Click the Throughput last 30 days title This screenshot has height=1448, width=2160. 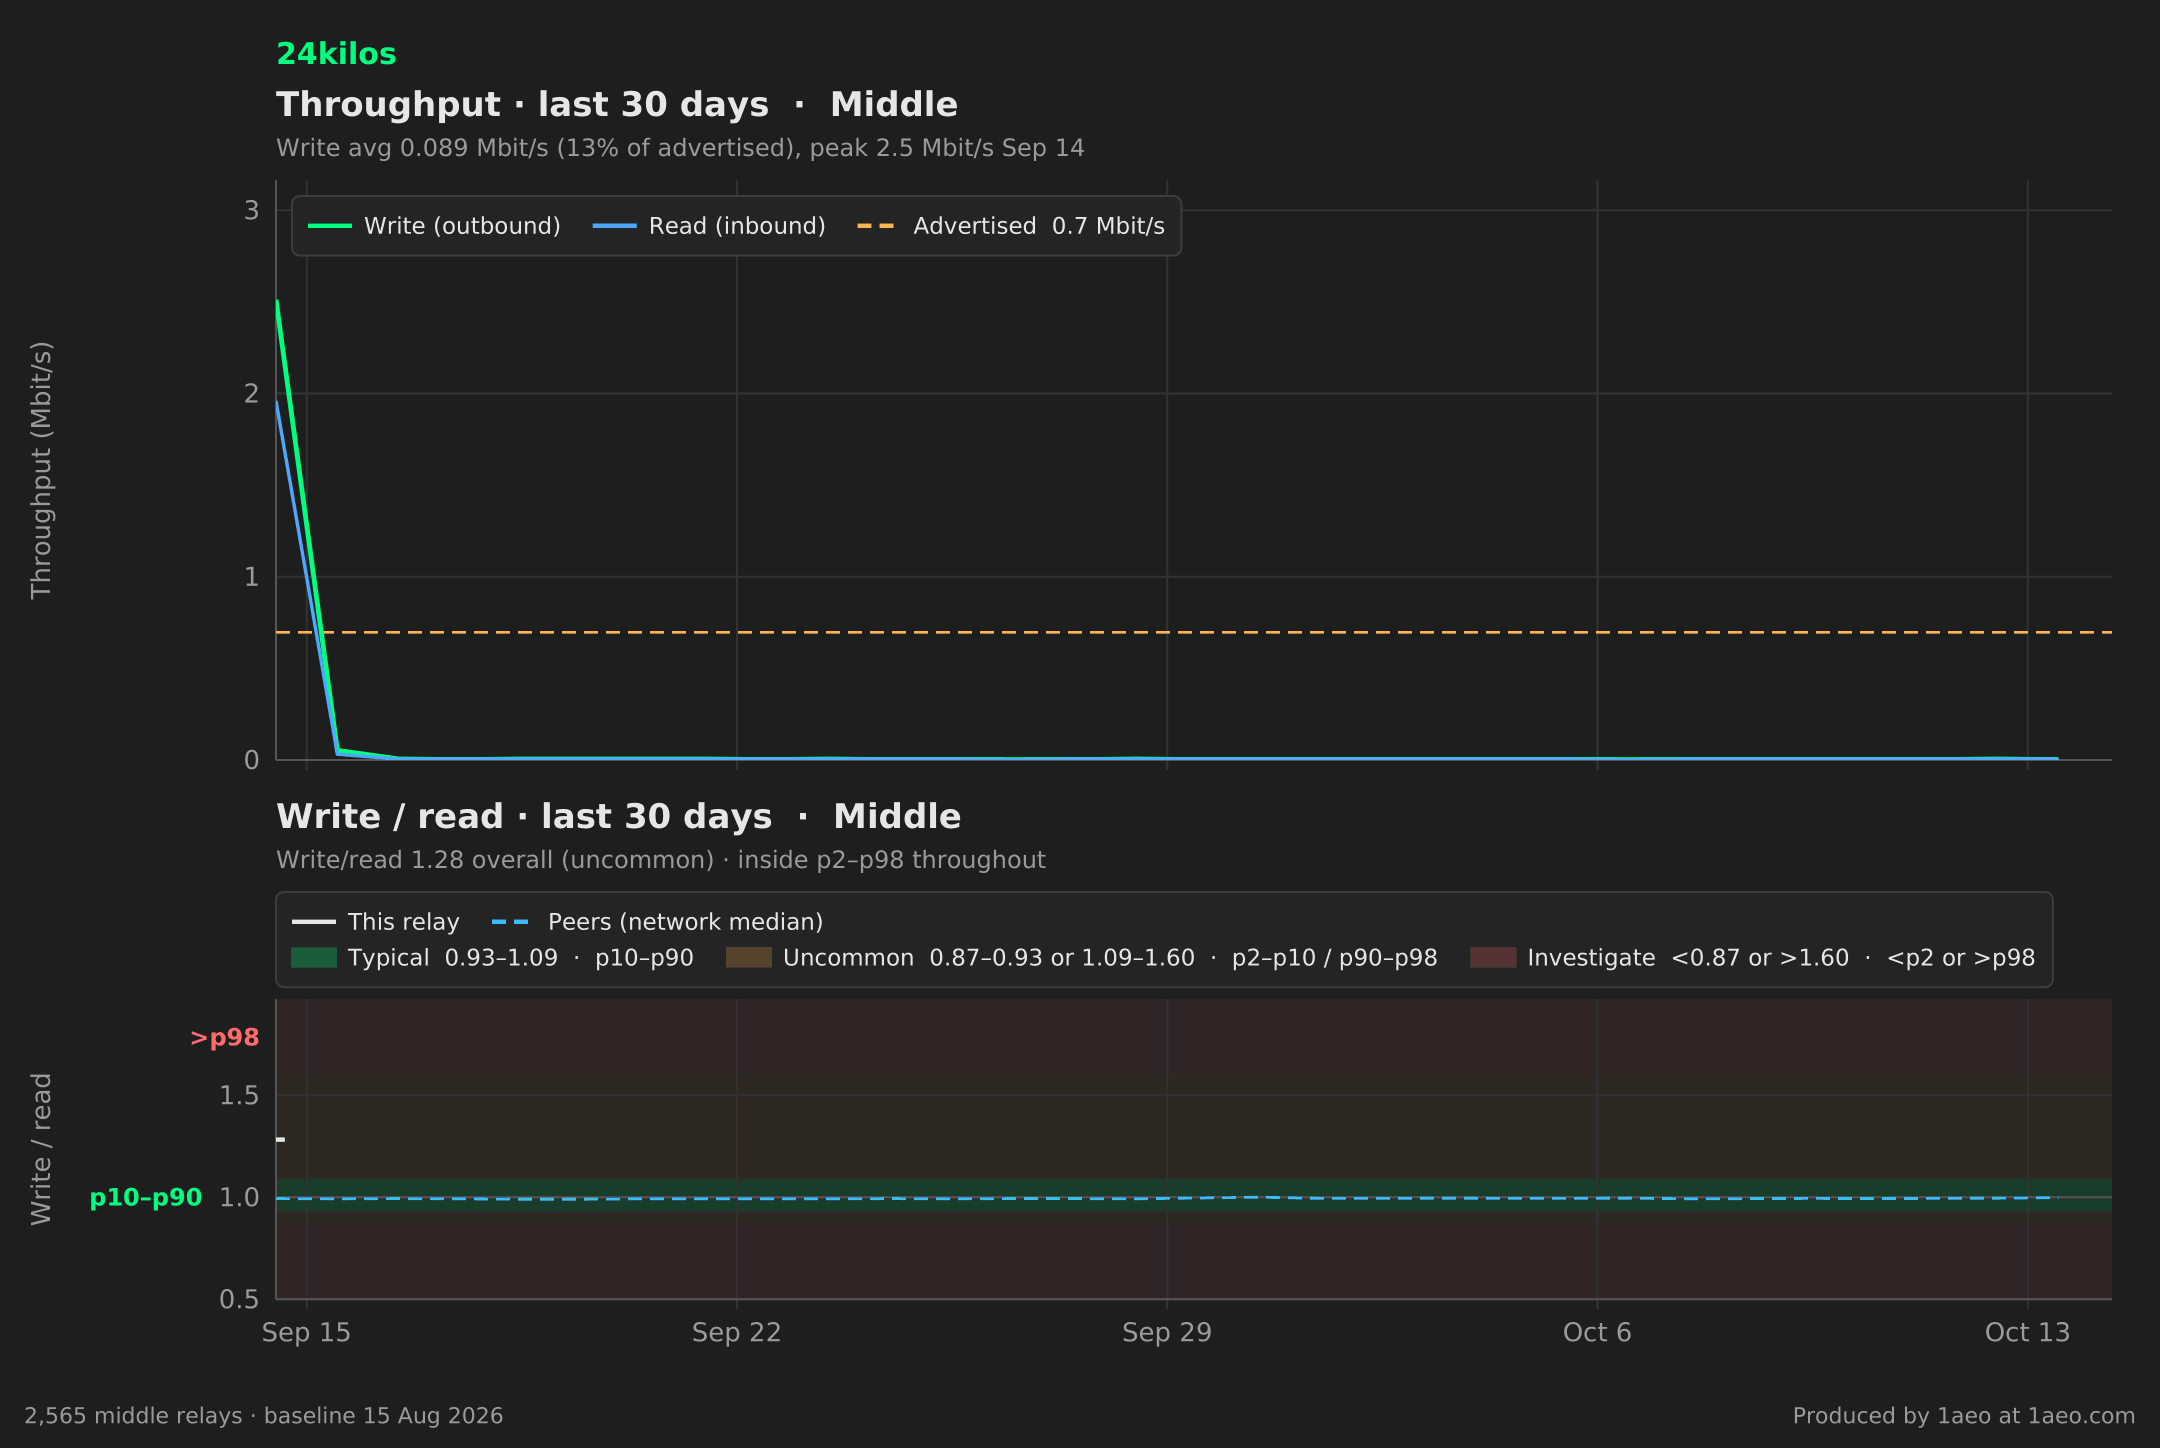617,105
